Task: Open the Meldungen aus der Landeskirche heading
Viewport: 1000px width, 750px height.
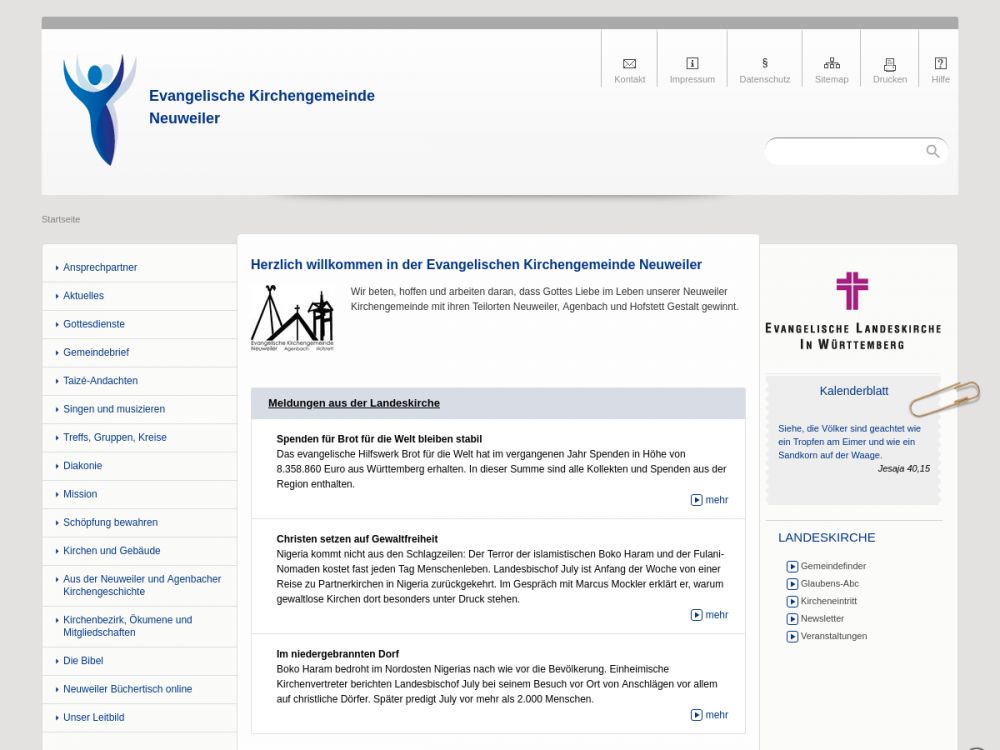Action: pos(353,403)
